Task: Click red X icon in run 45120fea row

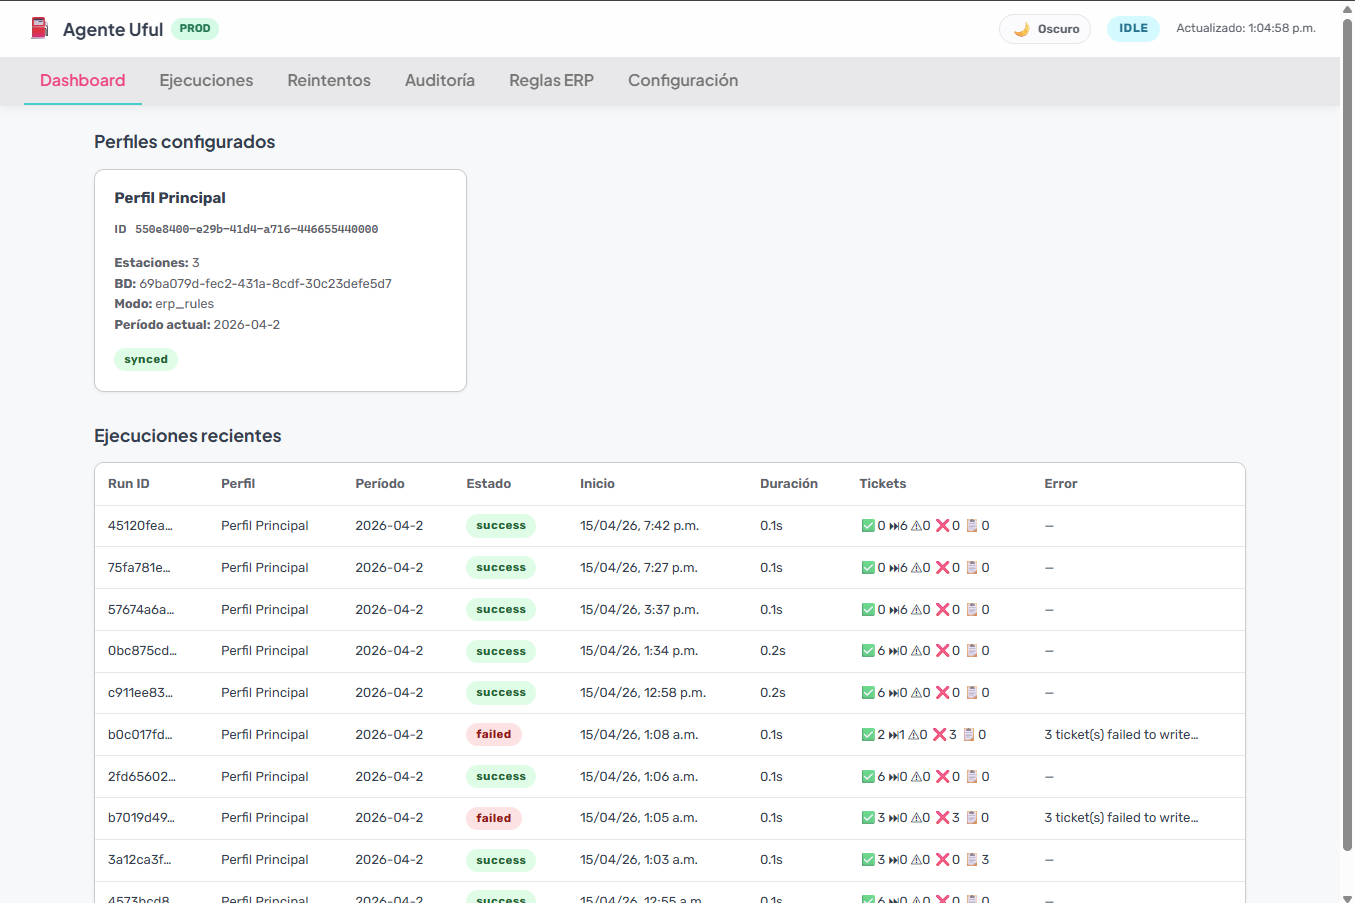Action: tap(942, 526)
